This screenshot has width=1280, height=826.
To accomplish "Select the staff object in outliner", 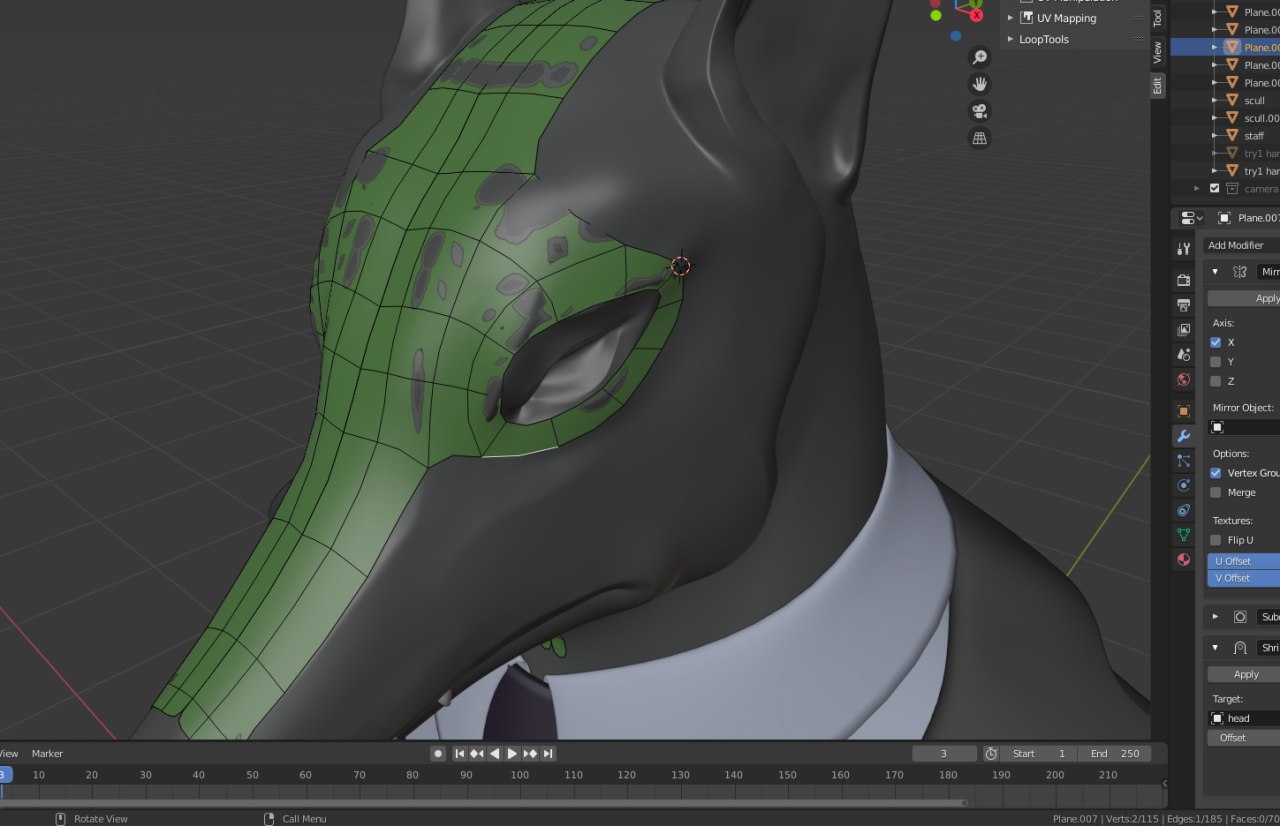I will point(1254,135).
